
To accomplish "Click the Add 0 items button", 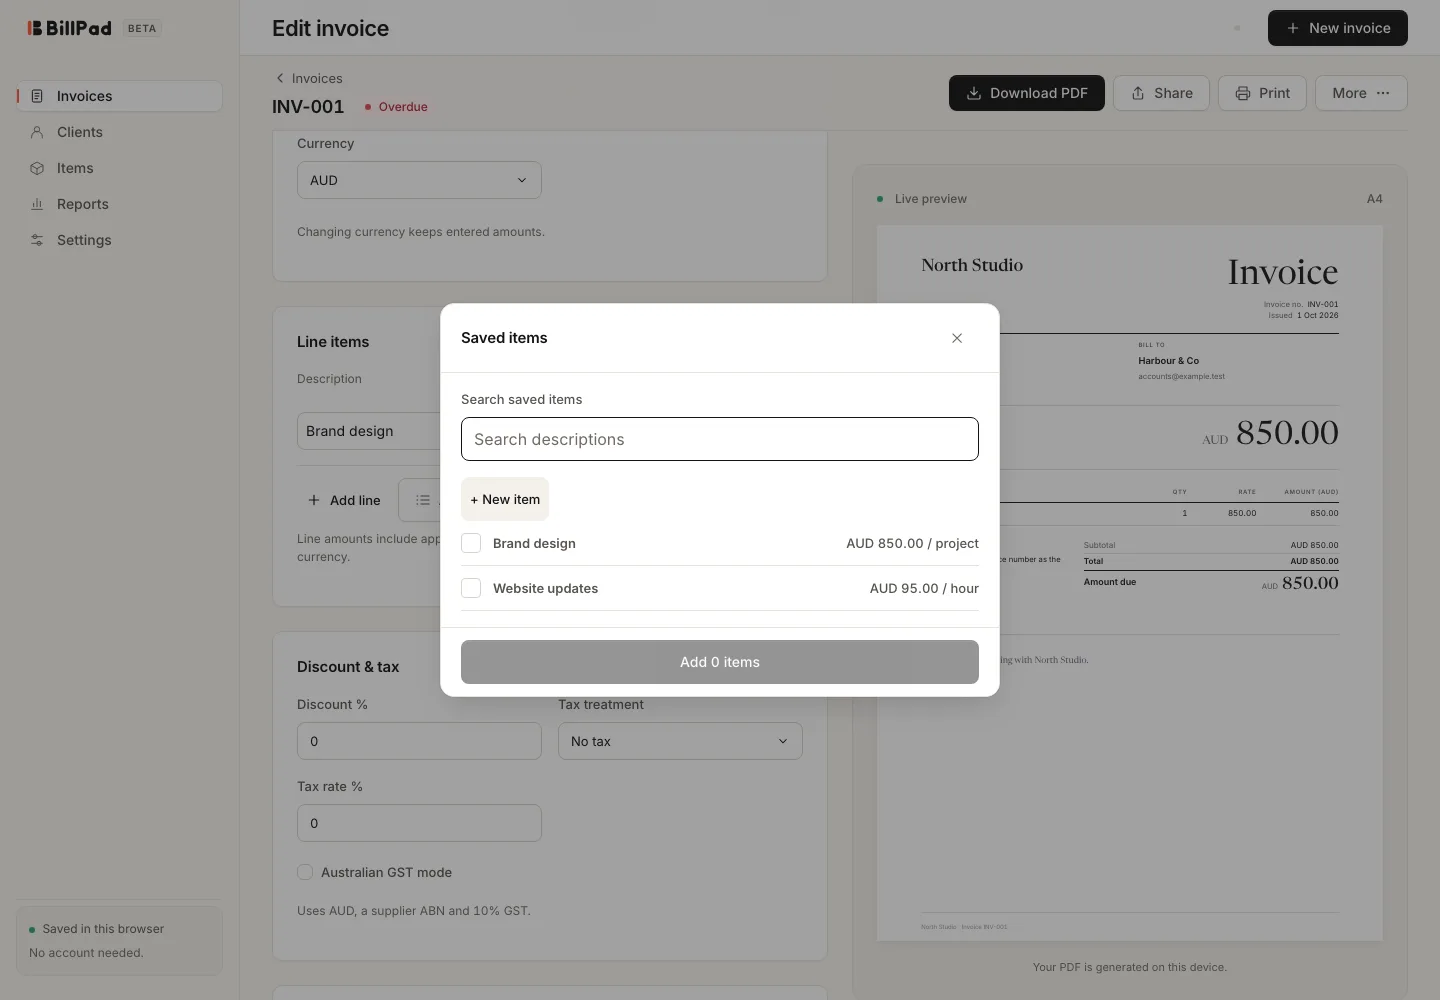I will 720,662.
